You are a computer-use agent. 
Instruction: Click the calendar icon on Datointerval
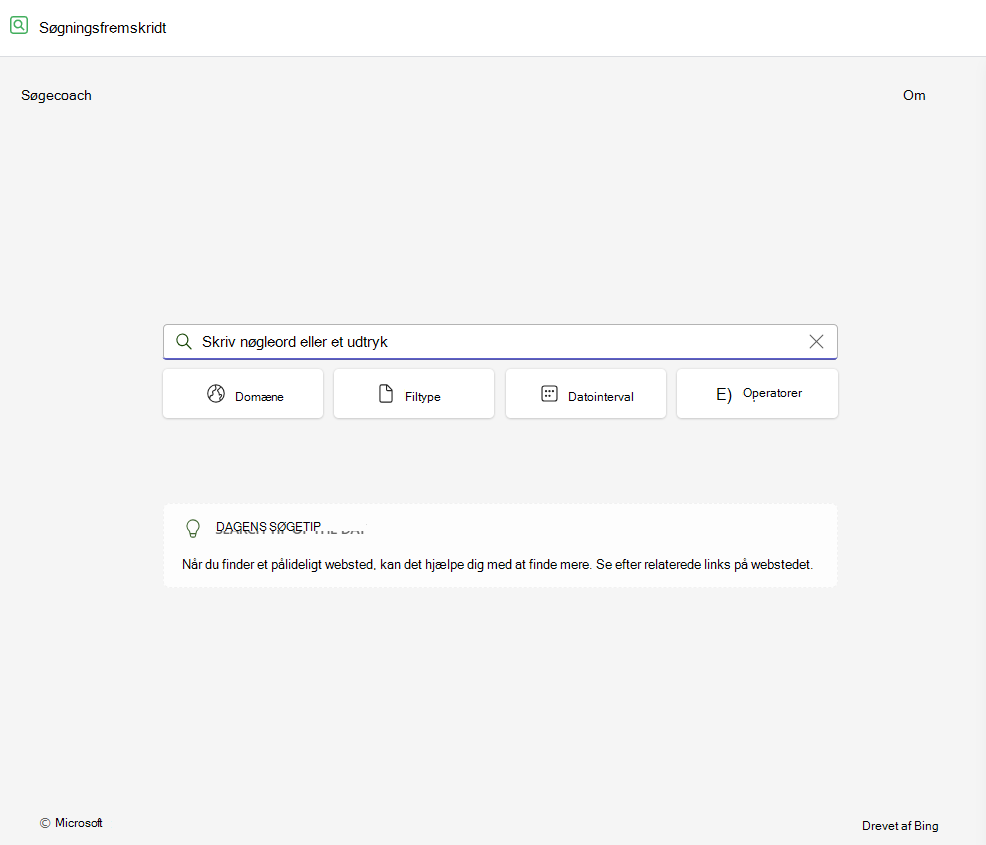coord(549,394)
